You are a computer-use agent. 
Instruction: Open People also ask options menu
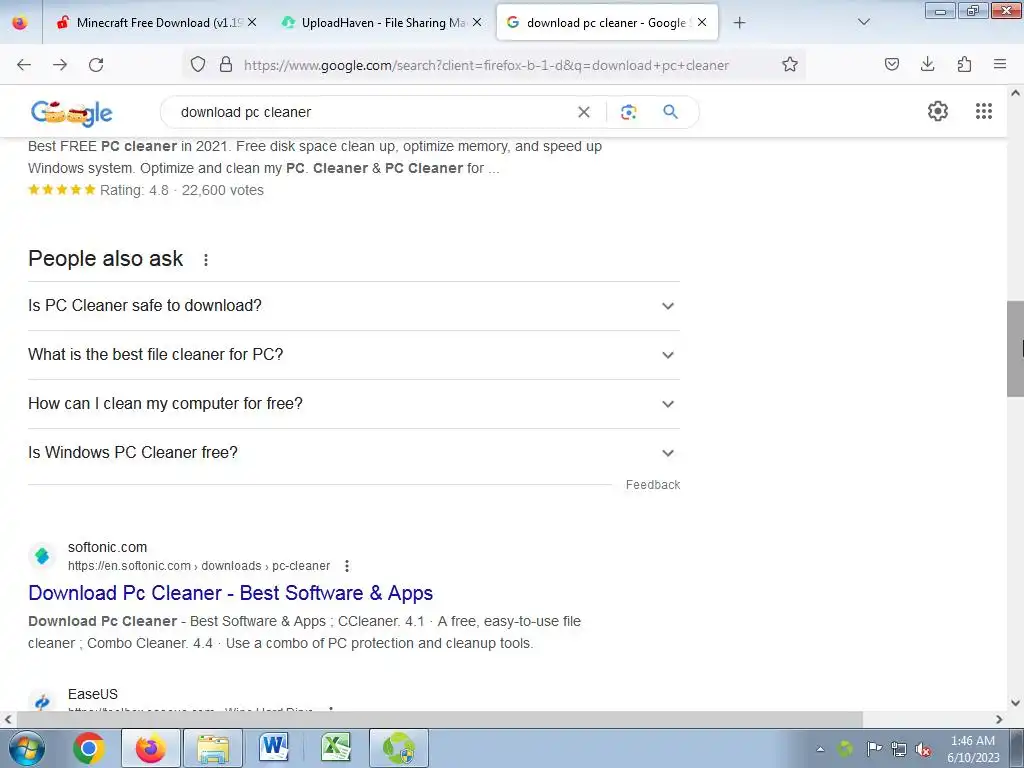click(x=206, y=260)
